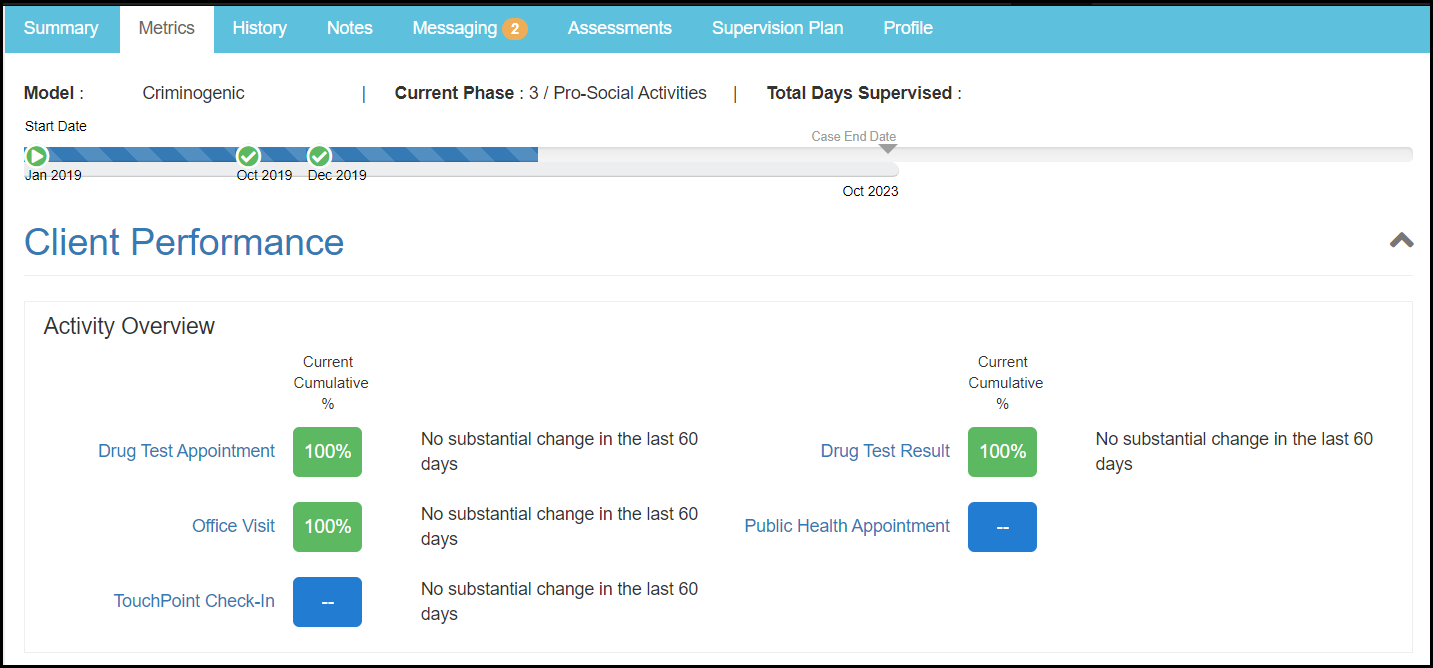The width and height of the screenshot is (1433, 668).
Task: Go to the Assessments tab
Action: pos(619,28)
